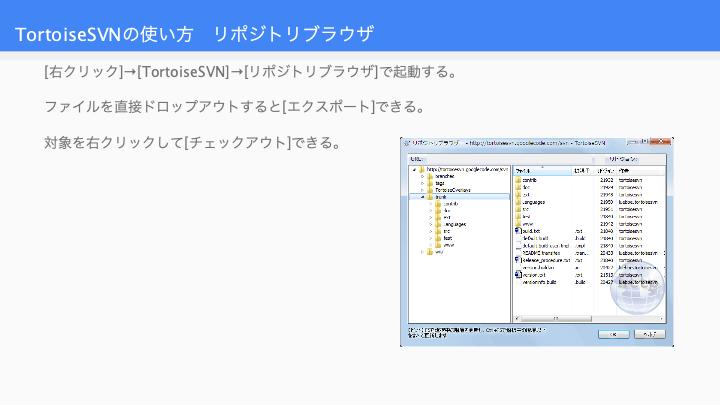Select the TortoiseOverlays folder in the tree
720x405 pixels.
452,190
